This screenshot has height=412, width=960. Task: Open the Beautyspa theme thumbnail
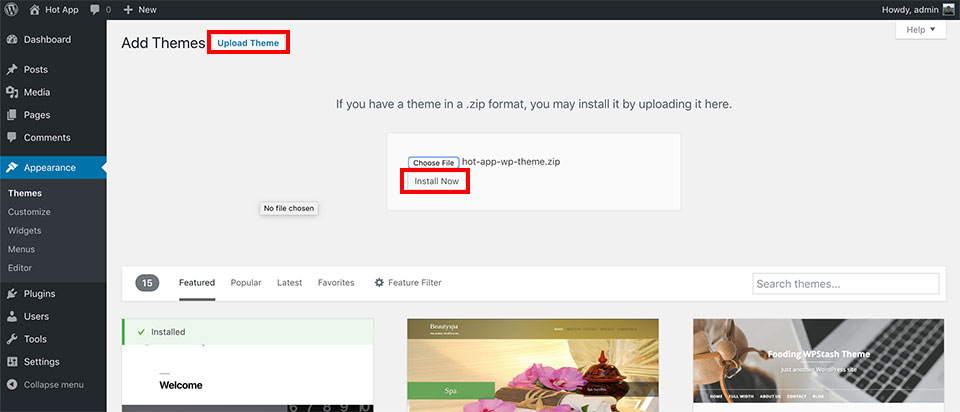pyautogui.click(x=533, y=365)
